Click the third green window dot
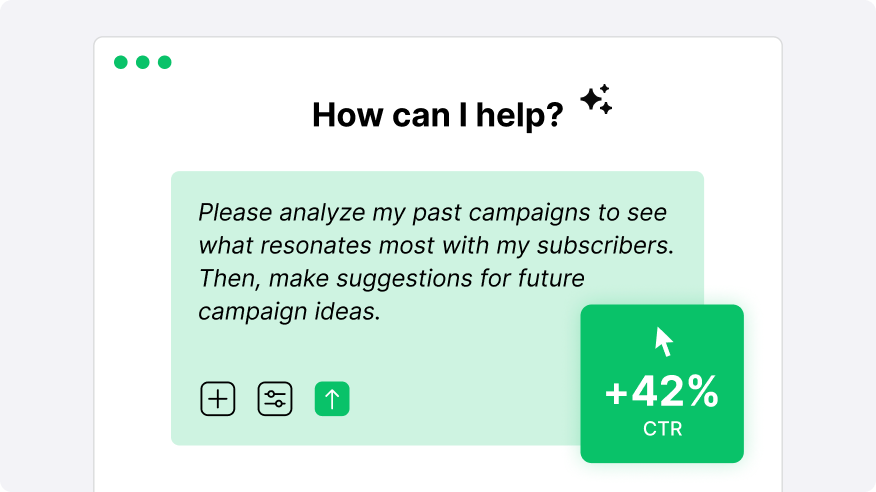This screenshot has width=876, height=492. coord(164,62)
